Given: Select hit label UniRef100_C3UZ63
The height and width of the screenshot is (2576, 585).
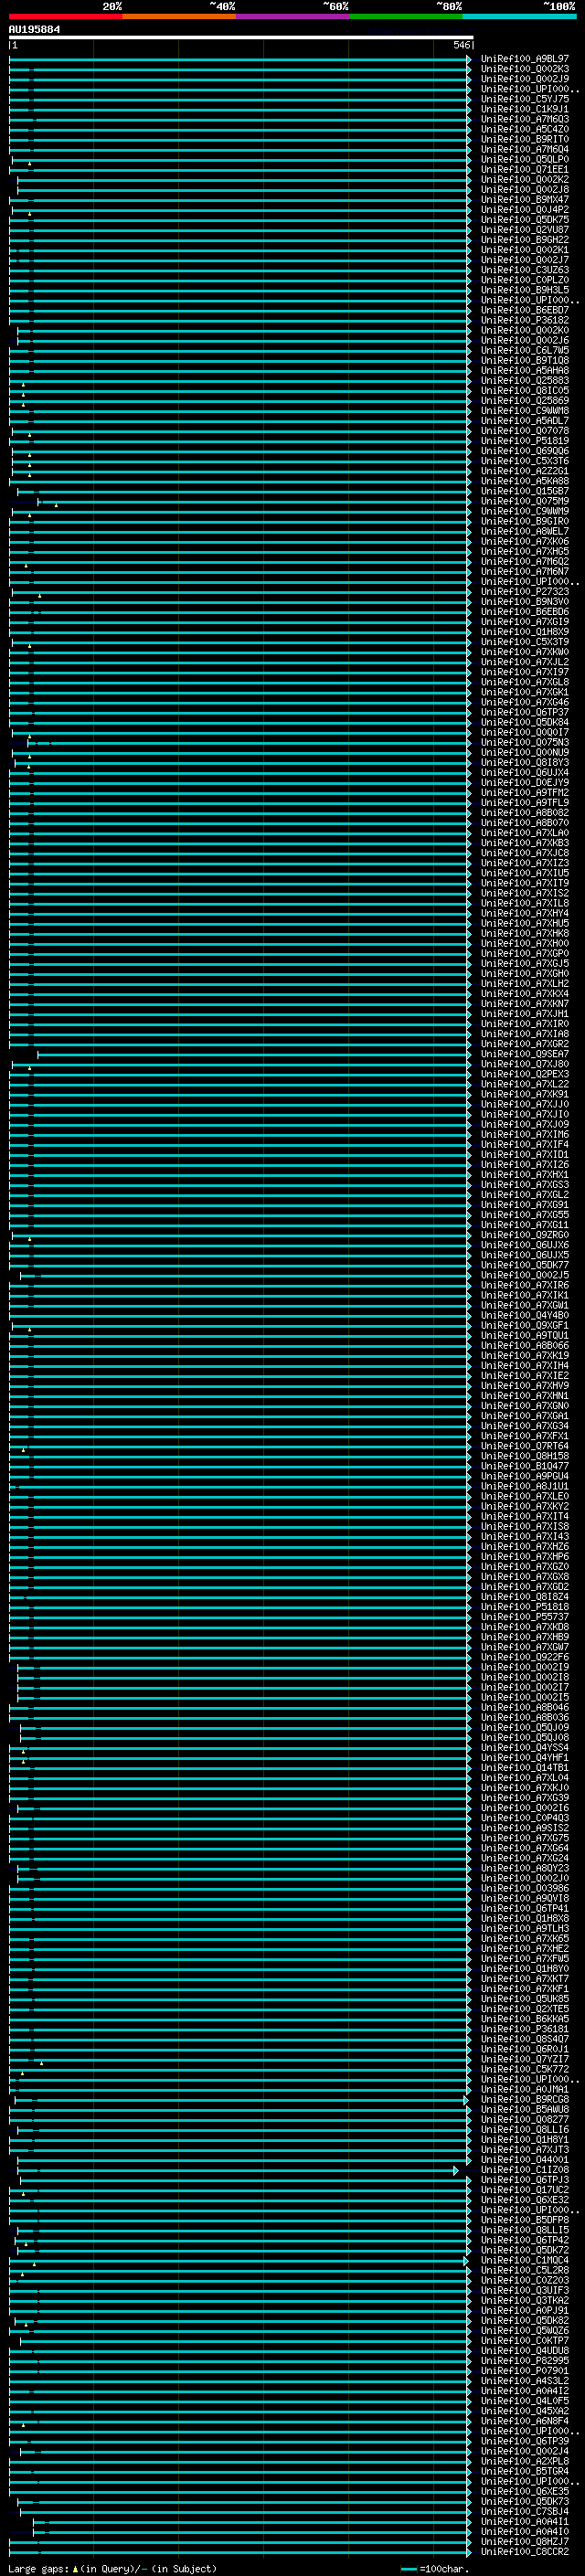Looking at the screenshot, I should (524, 270).
